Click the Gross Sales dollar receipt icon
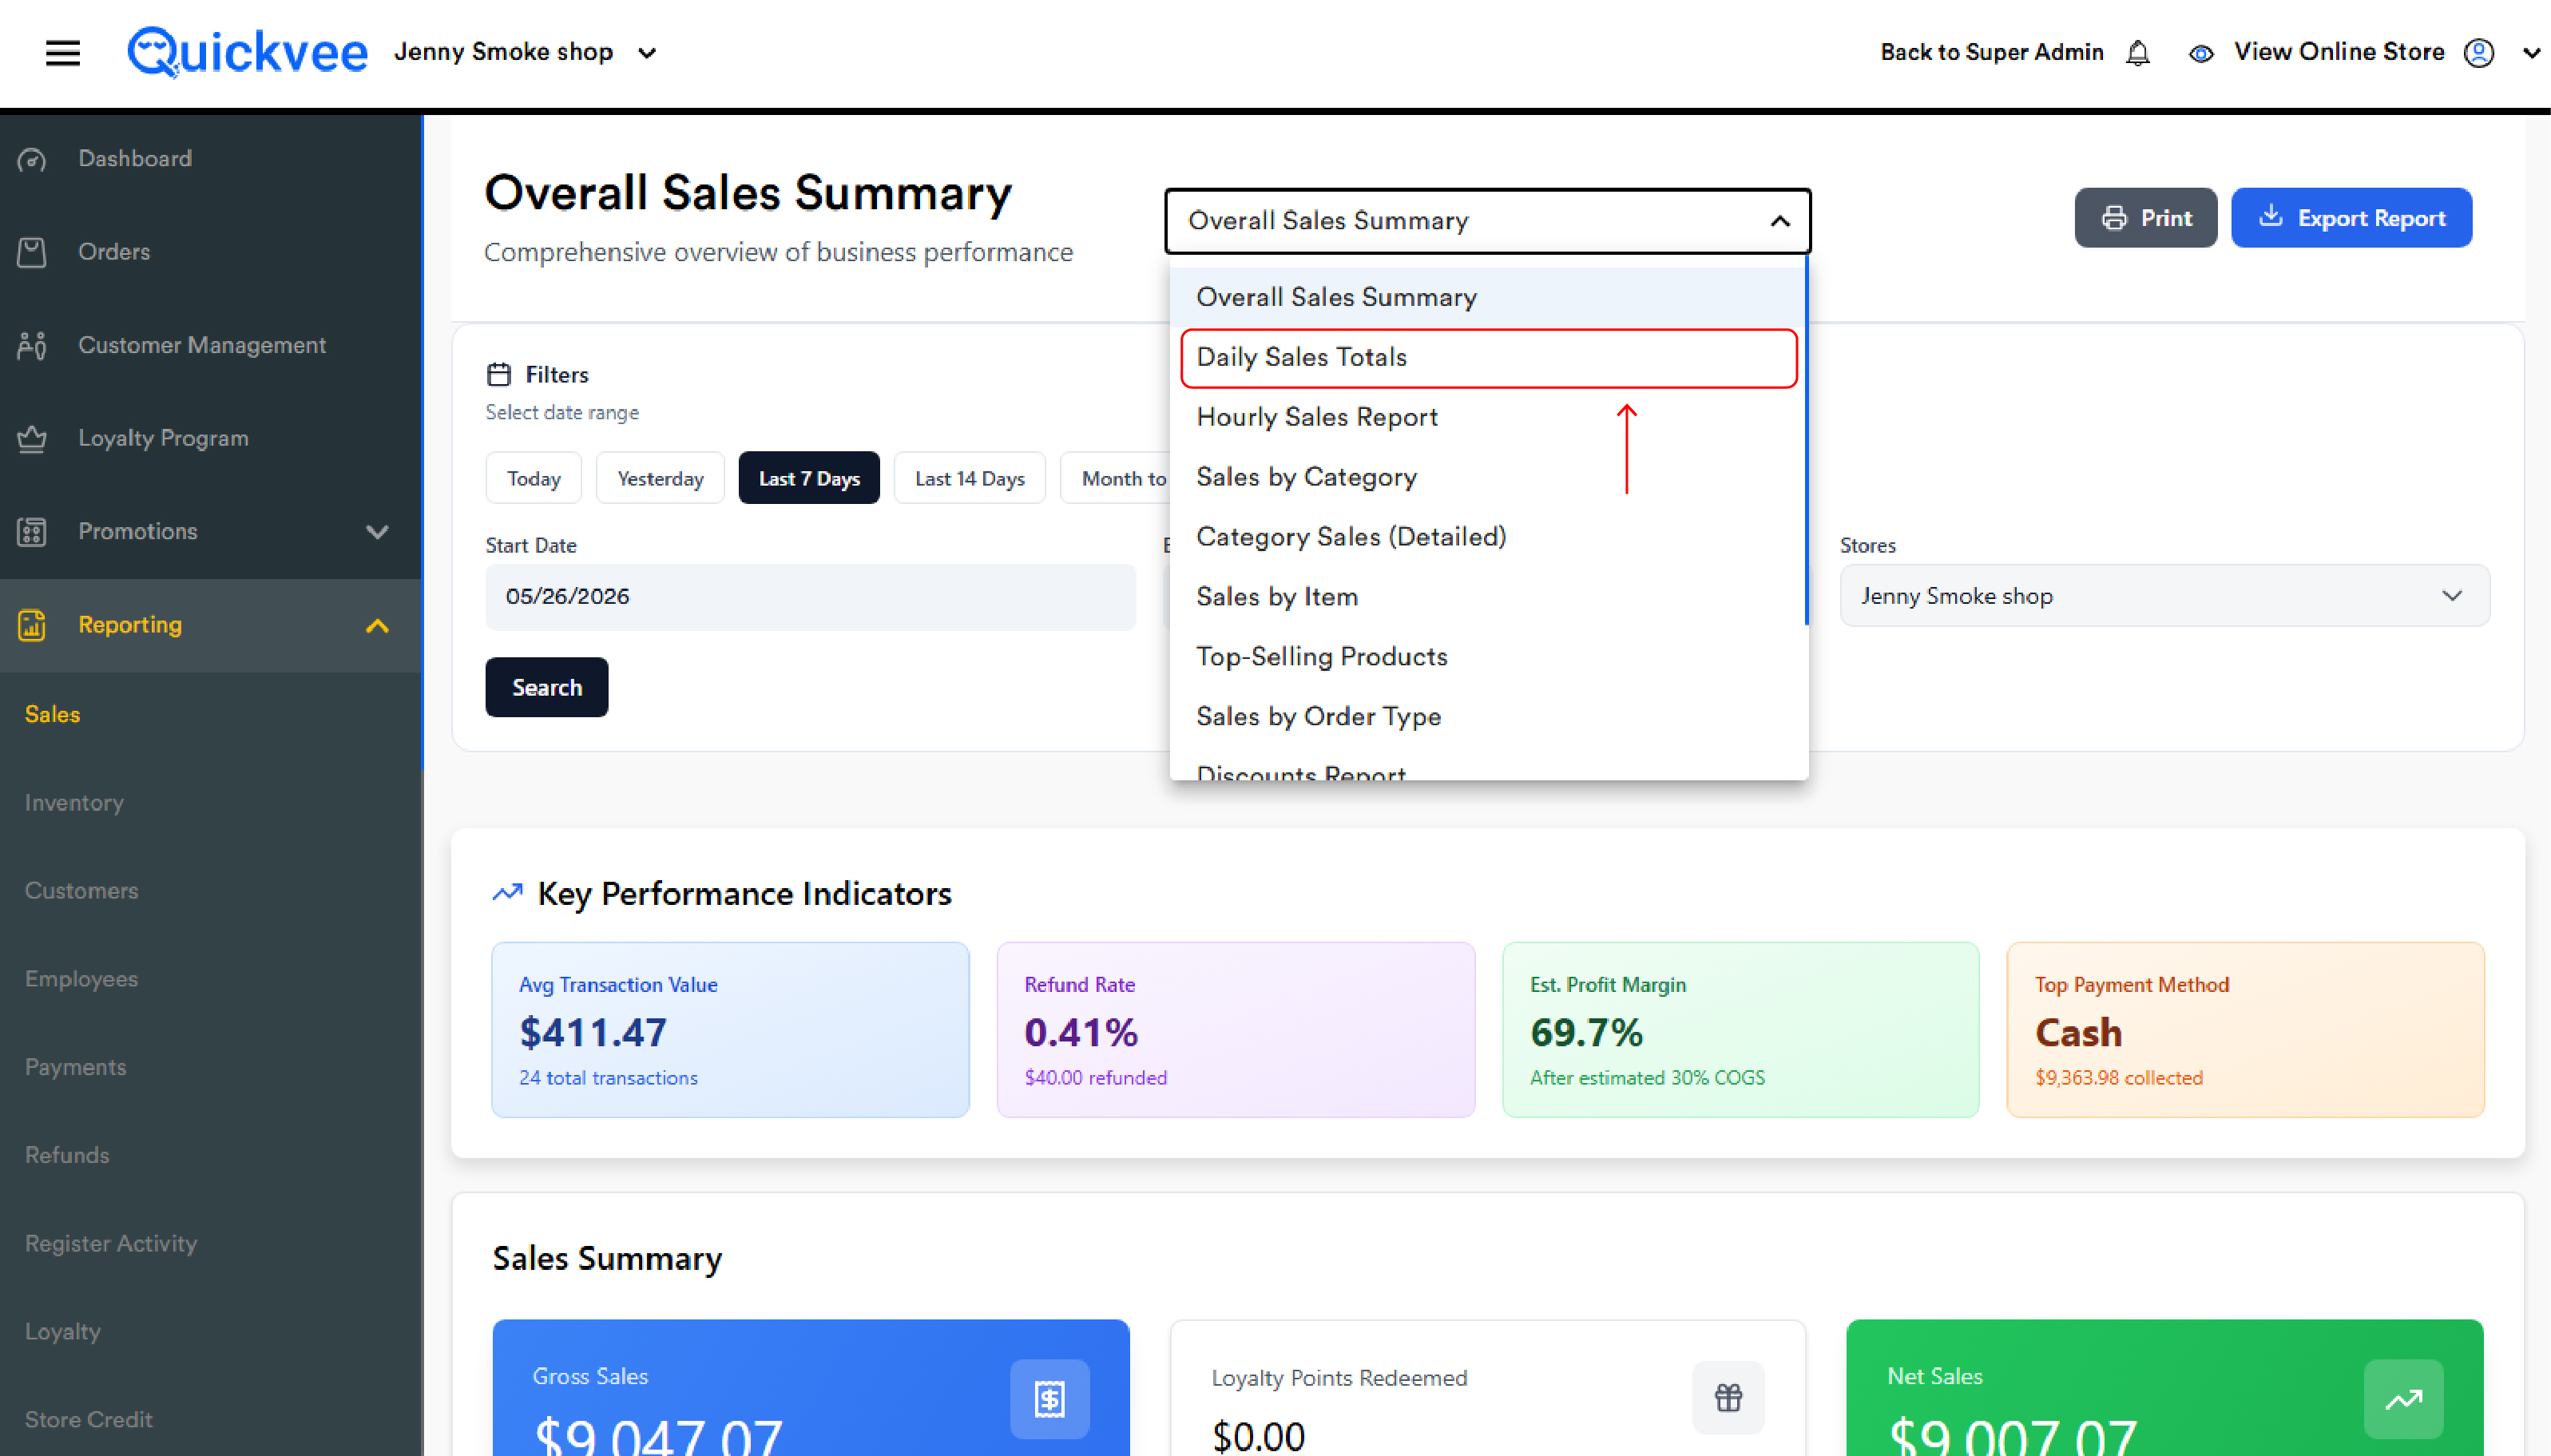Image resolution: width=2551 pixels, height=1456 pixels. coord(1049,1398)
